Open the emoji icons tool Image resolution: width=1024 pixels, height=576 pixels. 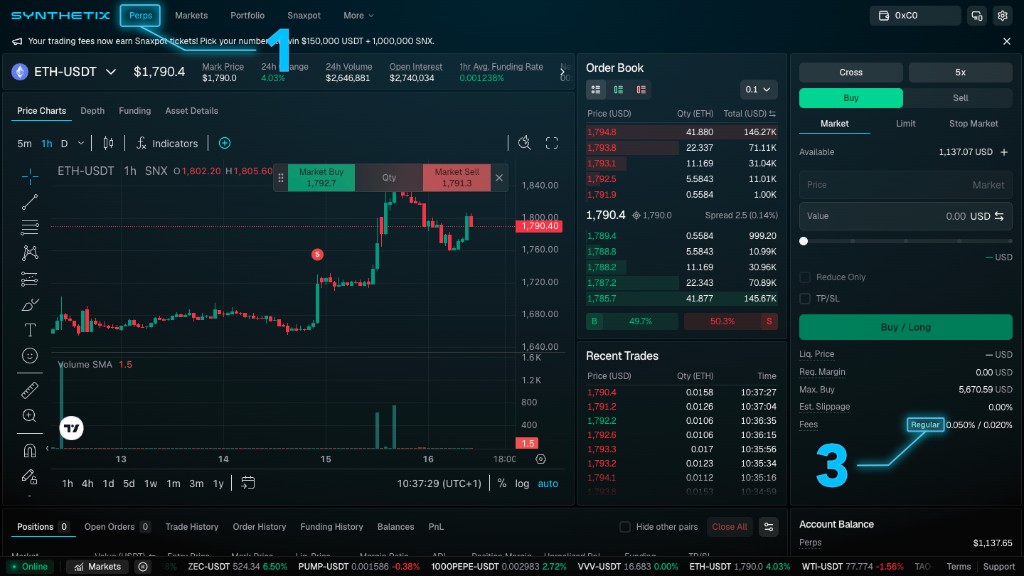[29, 355]
